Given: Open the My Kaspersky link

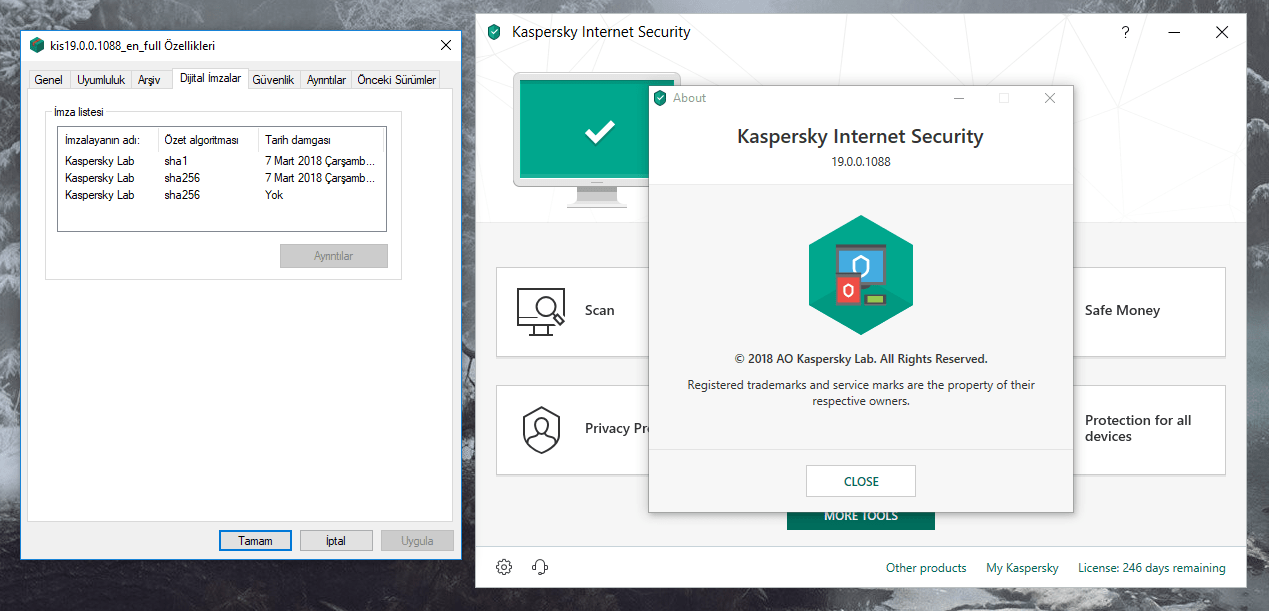Looking at the screenshot, I should (x=1022, y=568).
